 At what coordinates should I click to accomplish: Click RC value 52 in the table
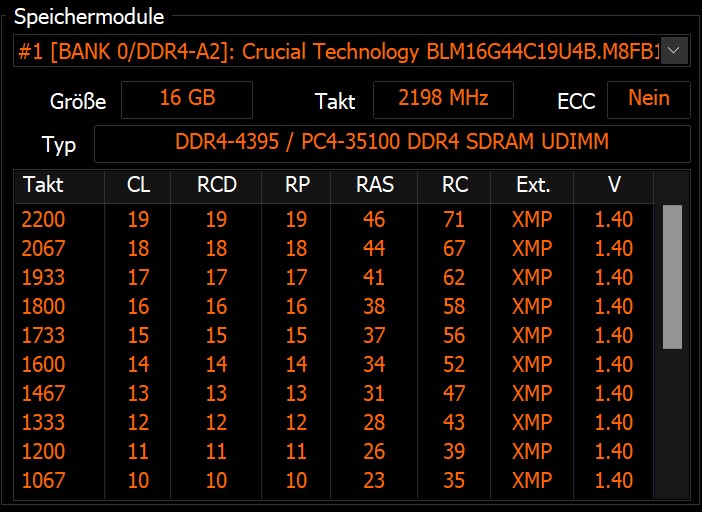pyautogui.click(x=454, y=364)
